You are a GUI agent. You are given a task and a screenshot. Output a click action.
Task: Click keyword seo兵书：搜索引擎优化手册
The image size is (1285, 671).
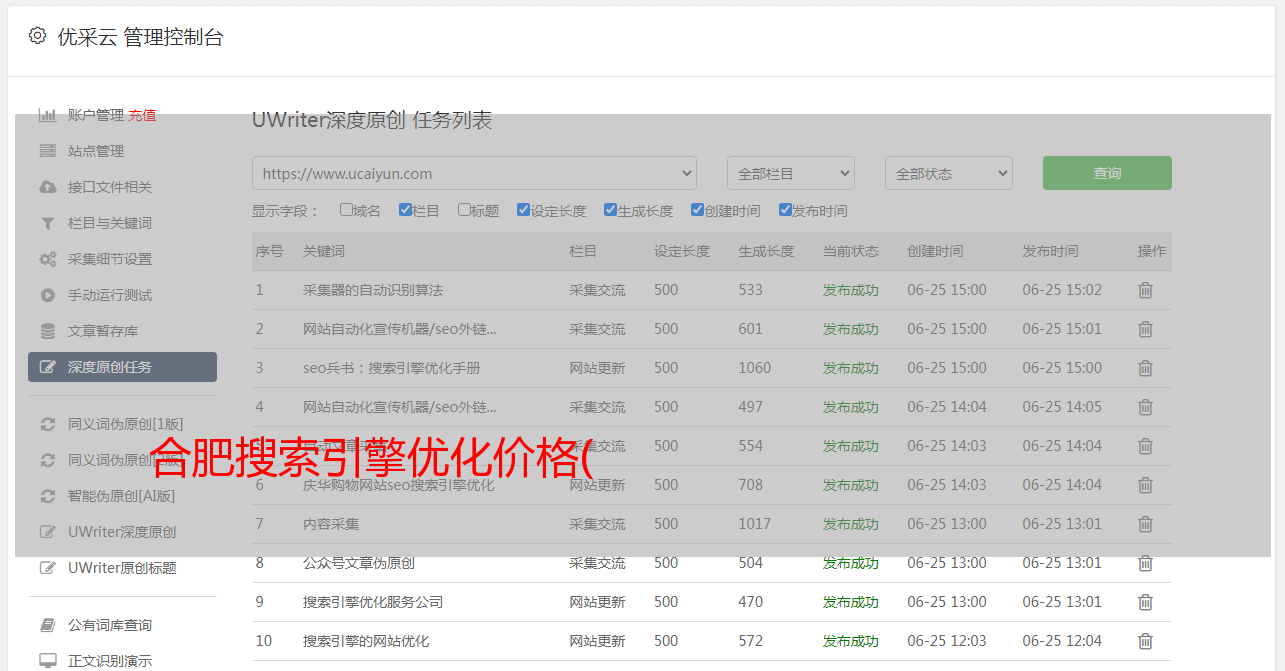392,368
